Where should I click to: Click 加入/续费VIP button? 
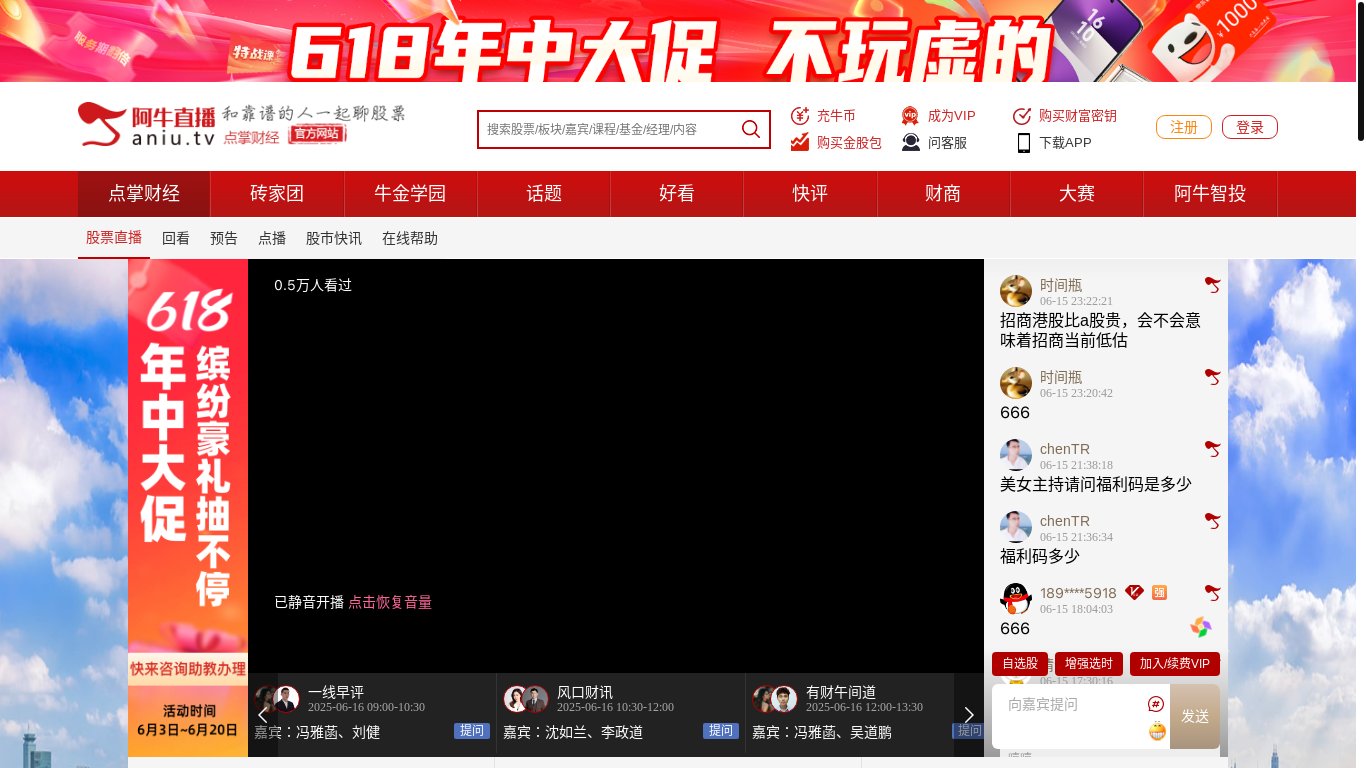tap(1175, 664)
